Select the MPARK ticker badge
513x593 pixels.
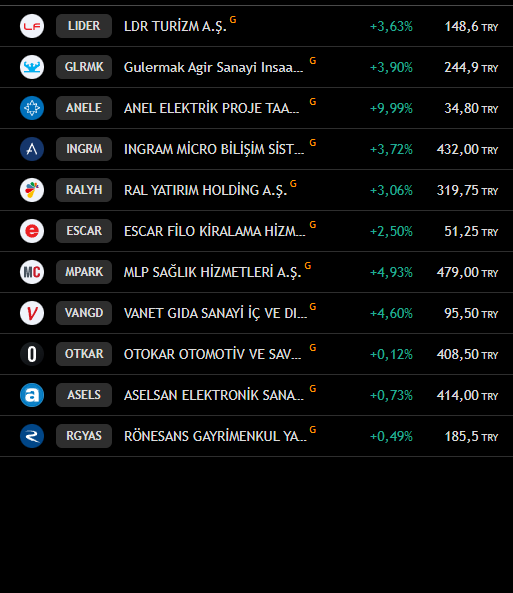84,272
